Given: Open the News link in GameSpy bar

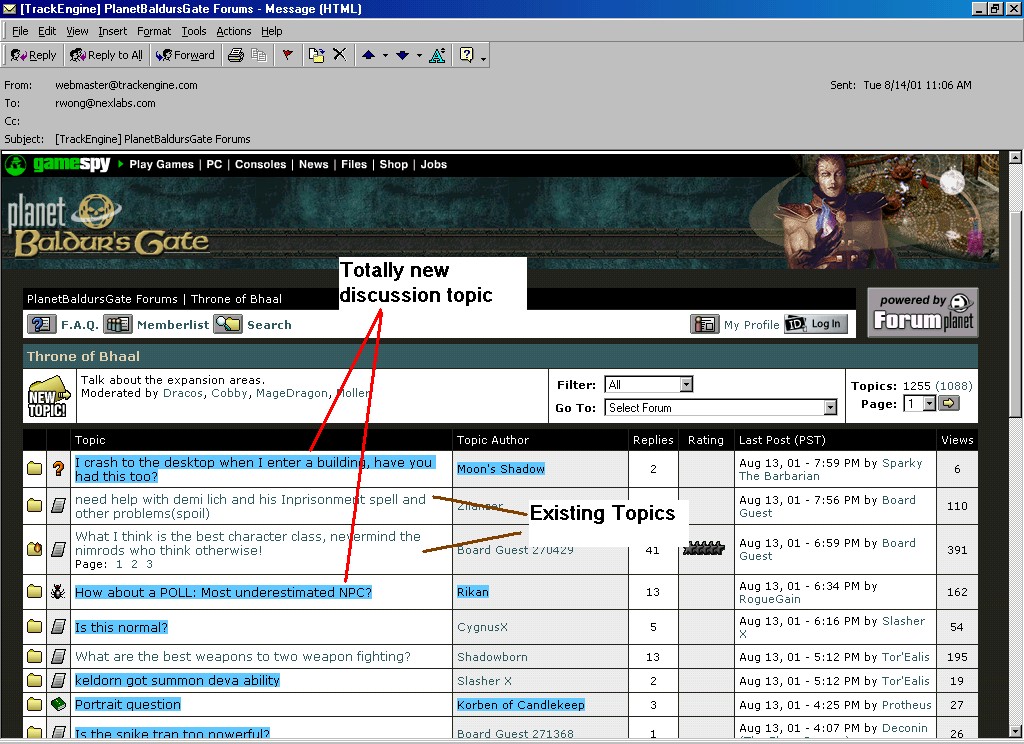Looking at the screenshot, I should (313, 165).
